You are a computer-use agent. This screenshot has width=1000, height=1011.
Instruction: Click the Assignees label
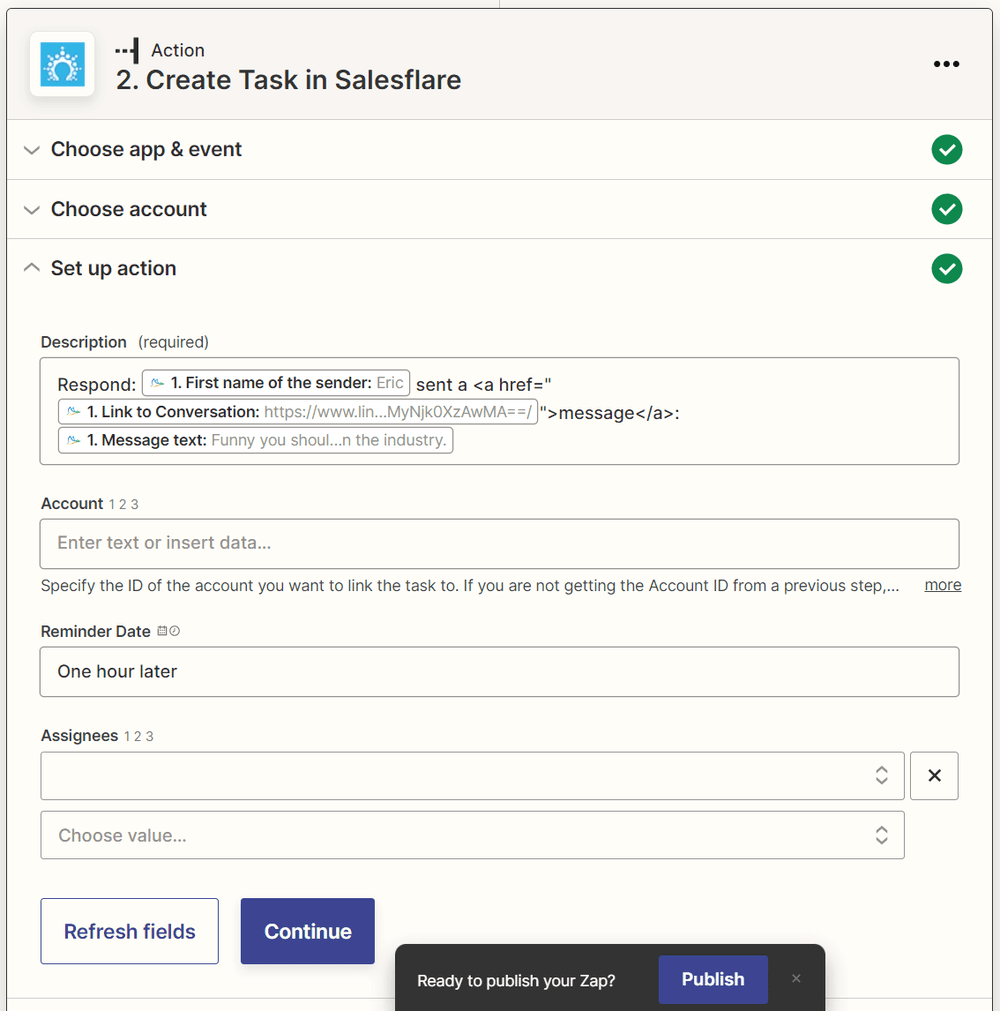pyautogui.click(x=79, y=736)
